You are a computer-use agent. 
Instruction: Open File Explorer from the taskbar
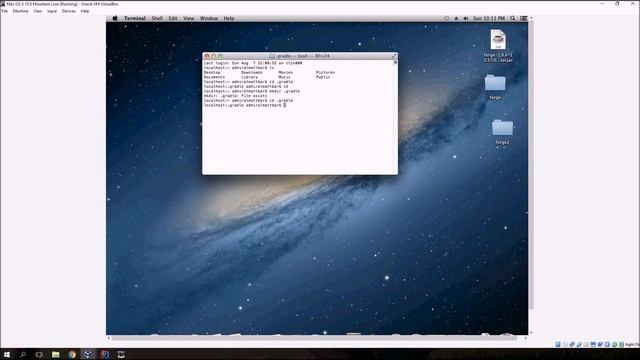pos(56,354)
